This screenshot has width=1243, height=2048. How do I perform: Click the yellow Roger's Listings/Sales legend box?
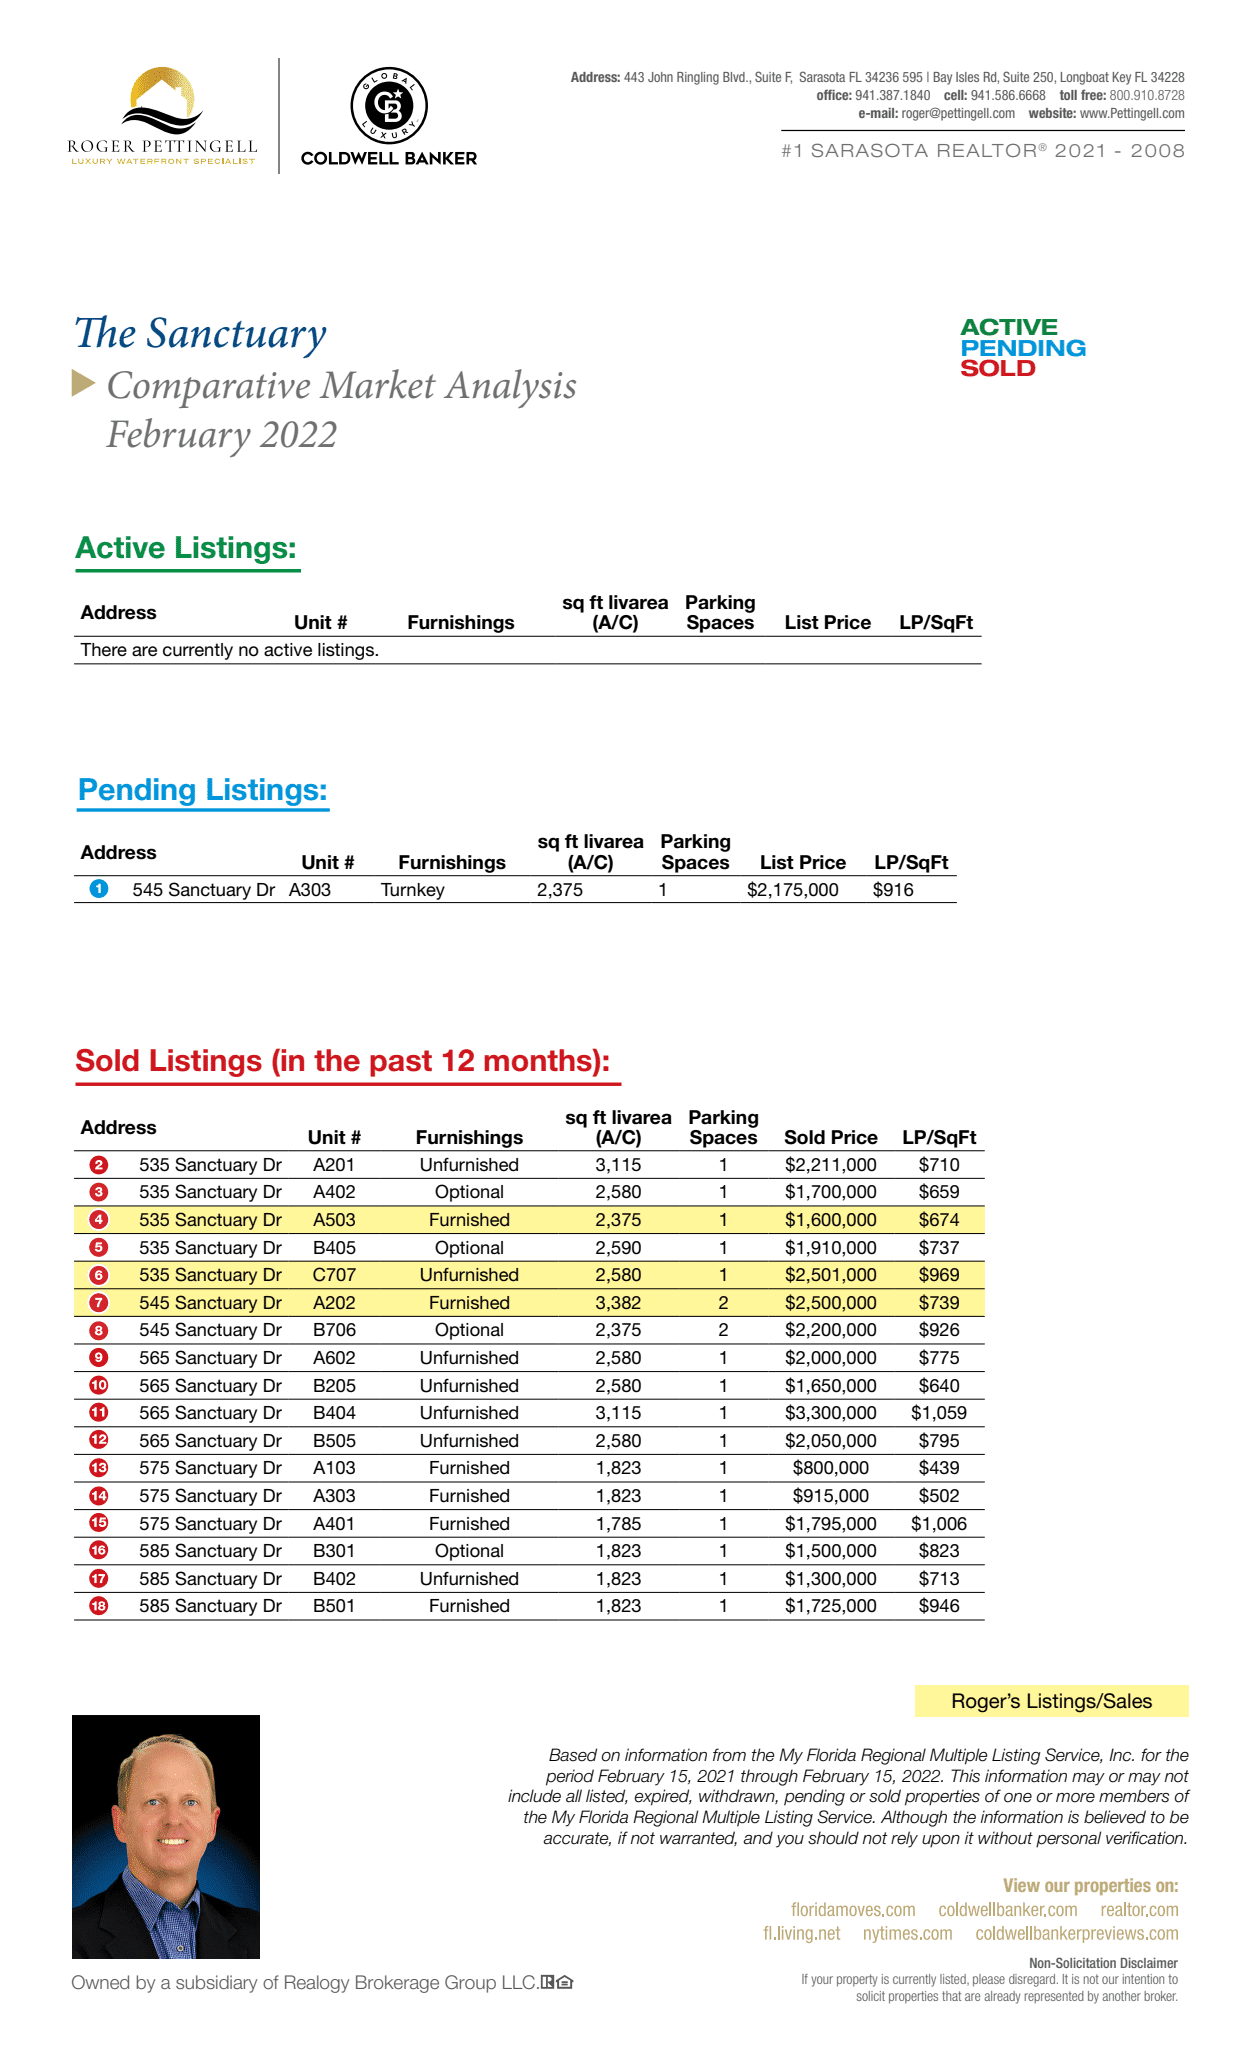(x=1051, y=1701)
